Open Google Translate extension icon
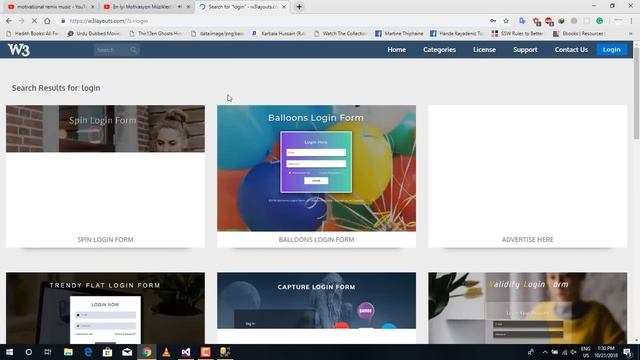Screen dimensions: 640x360 click(x=522, y=21)
